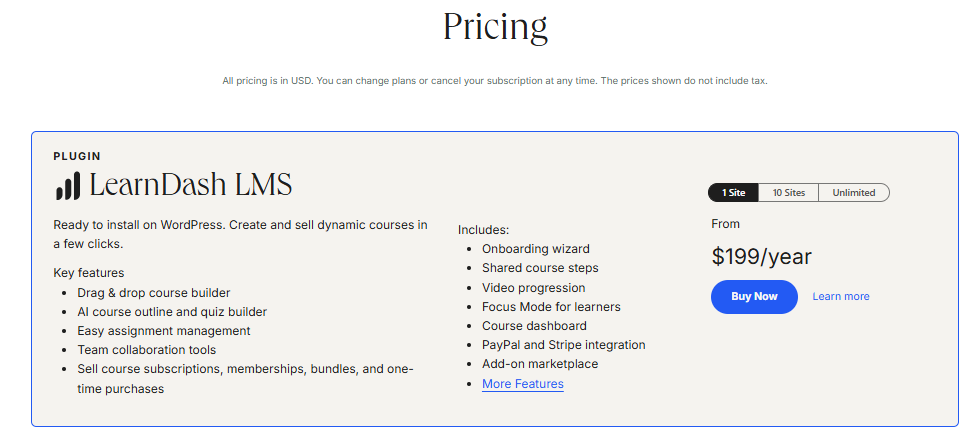This screenshot has width=980, height=442.
Task: Click the Pricing page heading
Action: click(495, 28)
